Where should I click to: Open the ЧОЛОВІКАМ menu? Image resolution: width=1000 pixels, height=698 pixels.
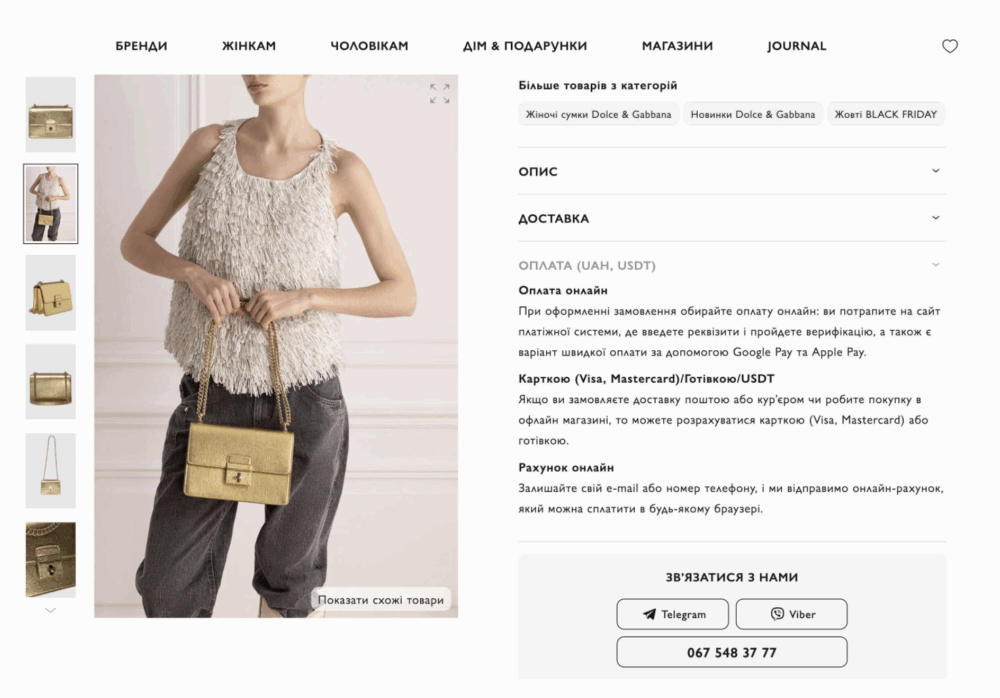369,46
